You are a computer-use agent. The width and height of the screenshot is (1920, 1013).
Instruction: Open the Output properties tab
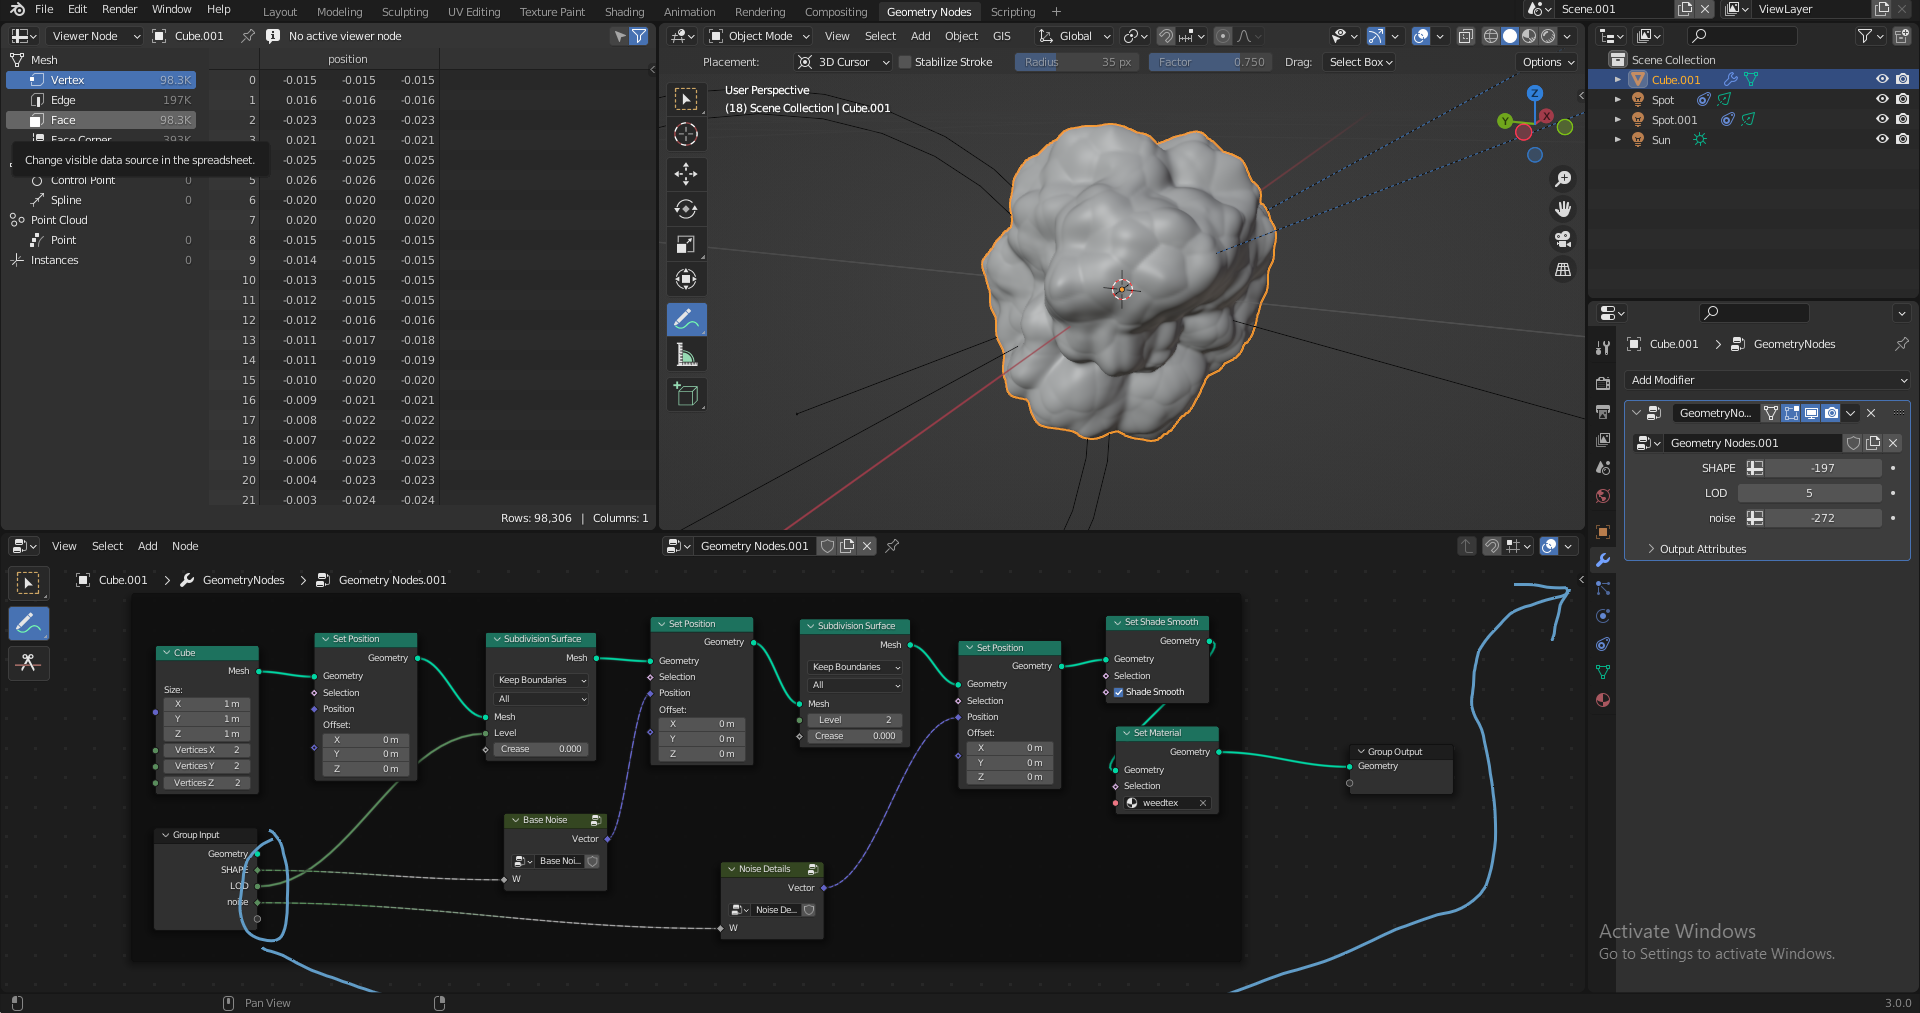pyautogui.click(x=1603, y=411)
